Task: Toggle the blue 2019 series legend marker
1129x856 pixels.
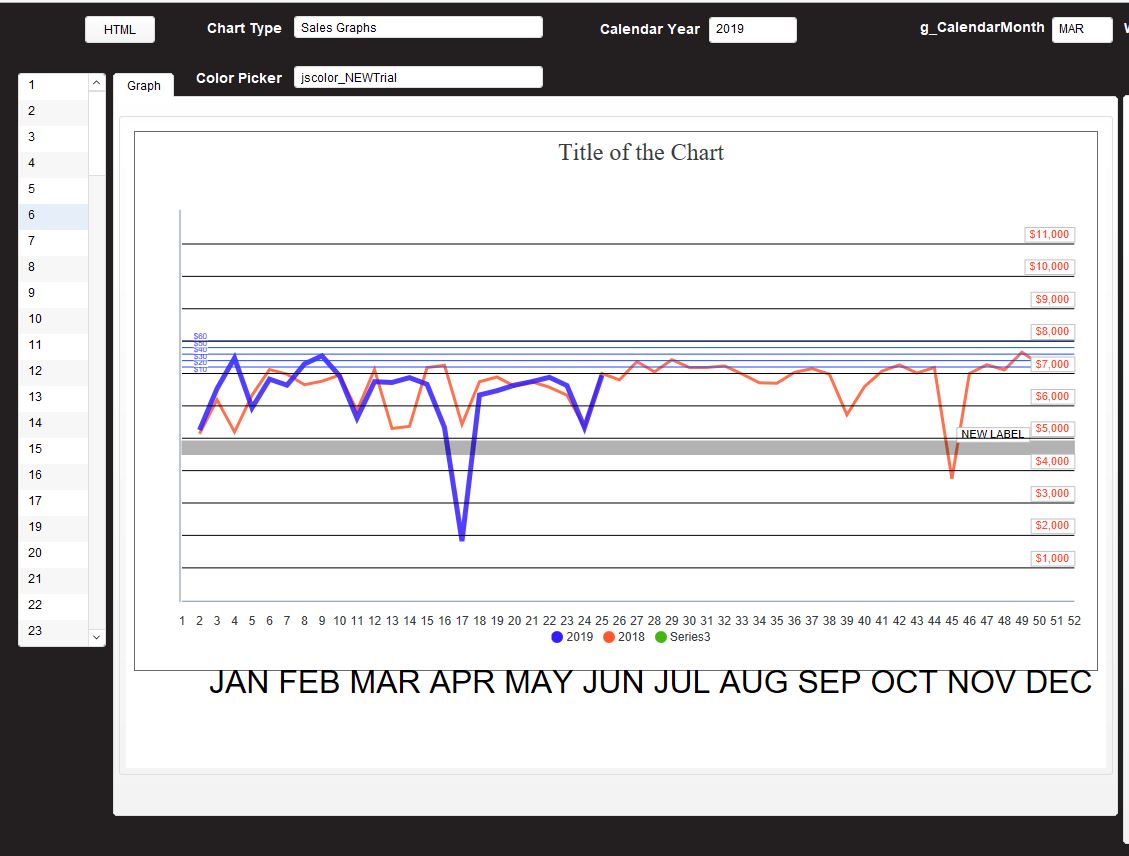Action: (x=556, y=636)
